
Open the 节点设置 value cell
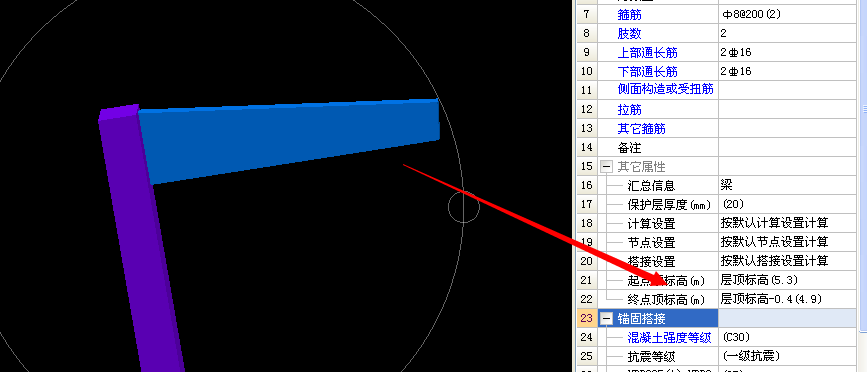coord(787,242)
